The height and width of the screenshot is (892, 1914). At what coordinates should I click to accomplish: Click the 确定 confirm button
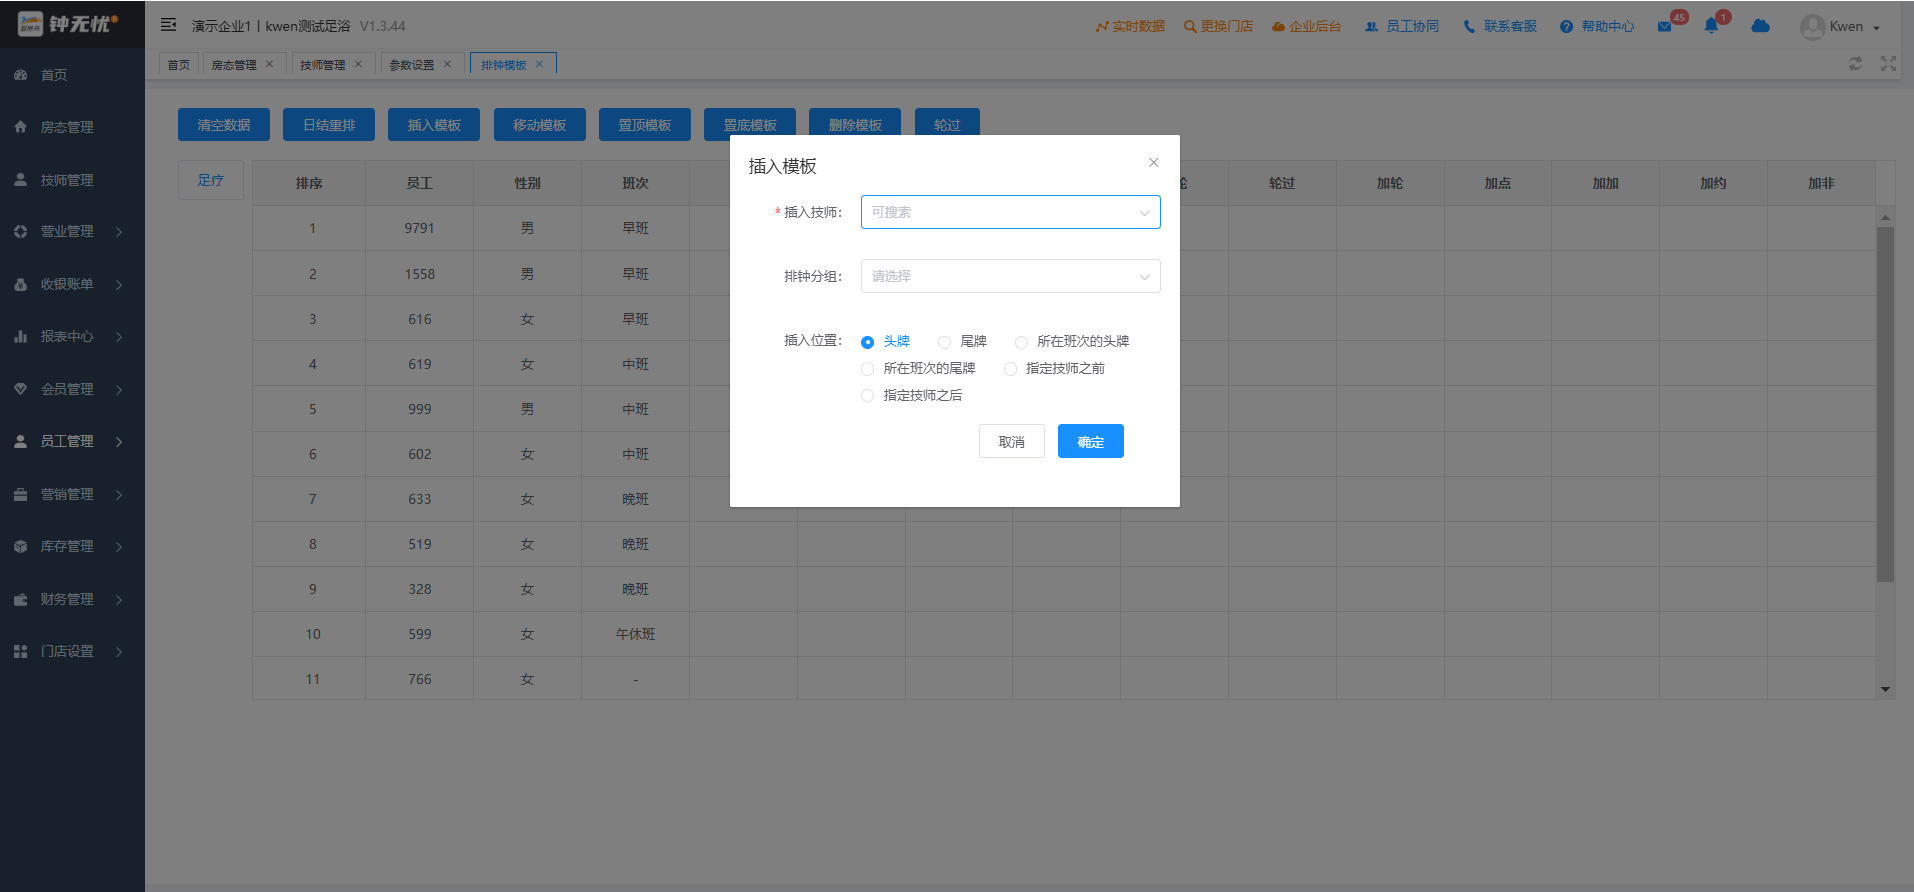point(1091,441)
